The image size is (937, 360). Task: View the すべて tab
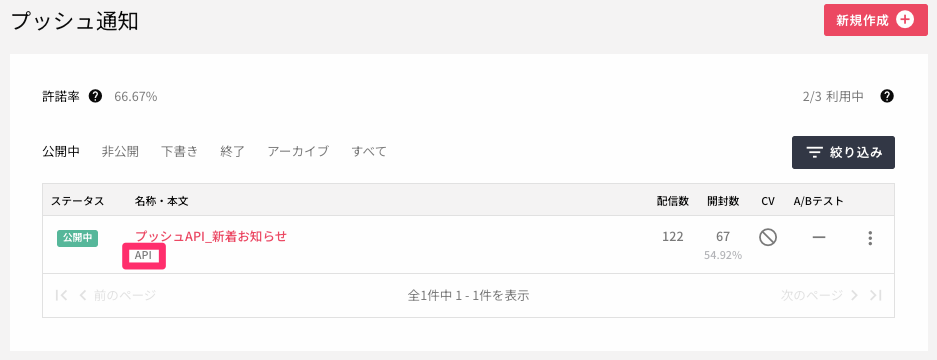369,152
